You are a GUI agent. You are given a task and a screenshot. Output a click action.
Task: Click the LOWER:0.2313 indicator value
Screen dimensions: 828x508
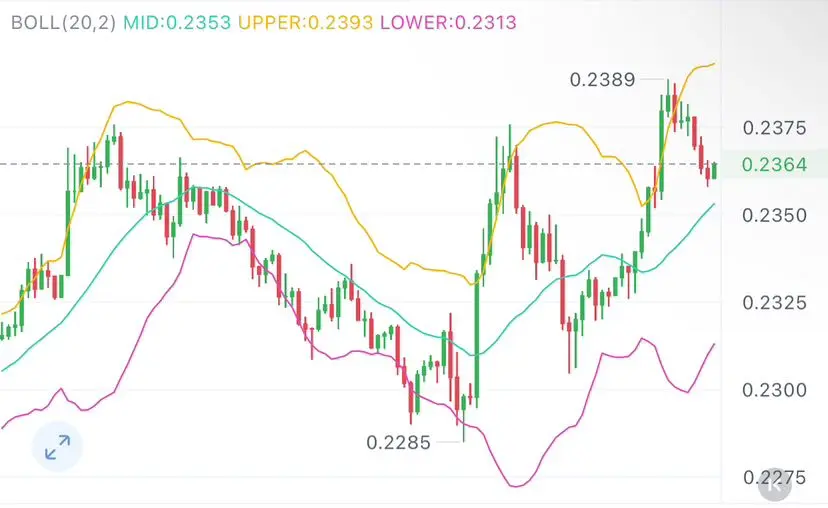(x=448, y=22)
